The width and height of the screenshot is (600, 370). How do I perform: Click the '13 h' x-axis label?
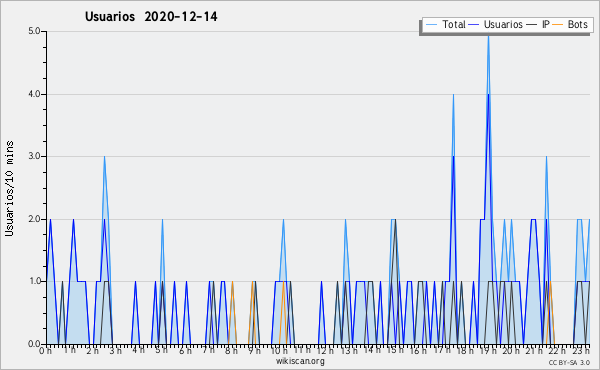point(349,351)
